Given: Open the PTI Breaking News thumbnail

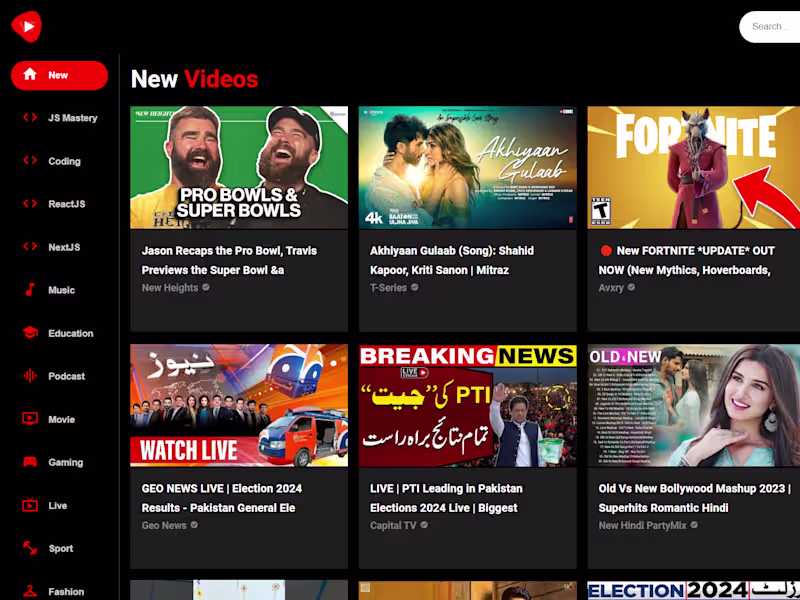Looking at the screenshot, I should point(467,405).
